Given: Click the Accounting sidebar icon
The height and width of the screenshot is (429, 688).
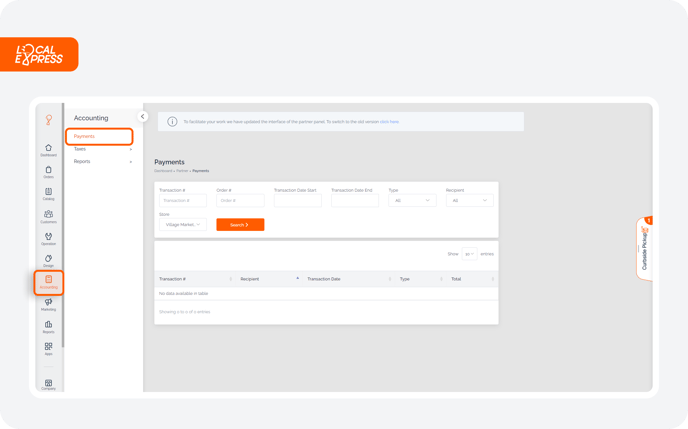Looking at the screenshot, I should [48, 282].
